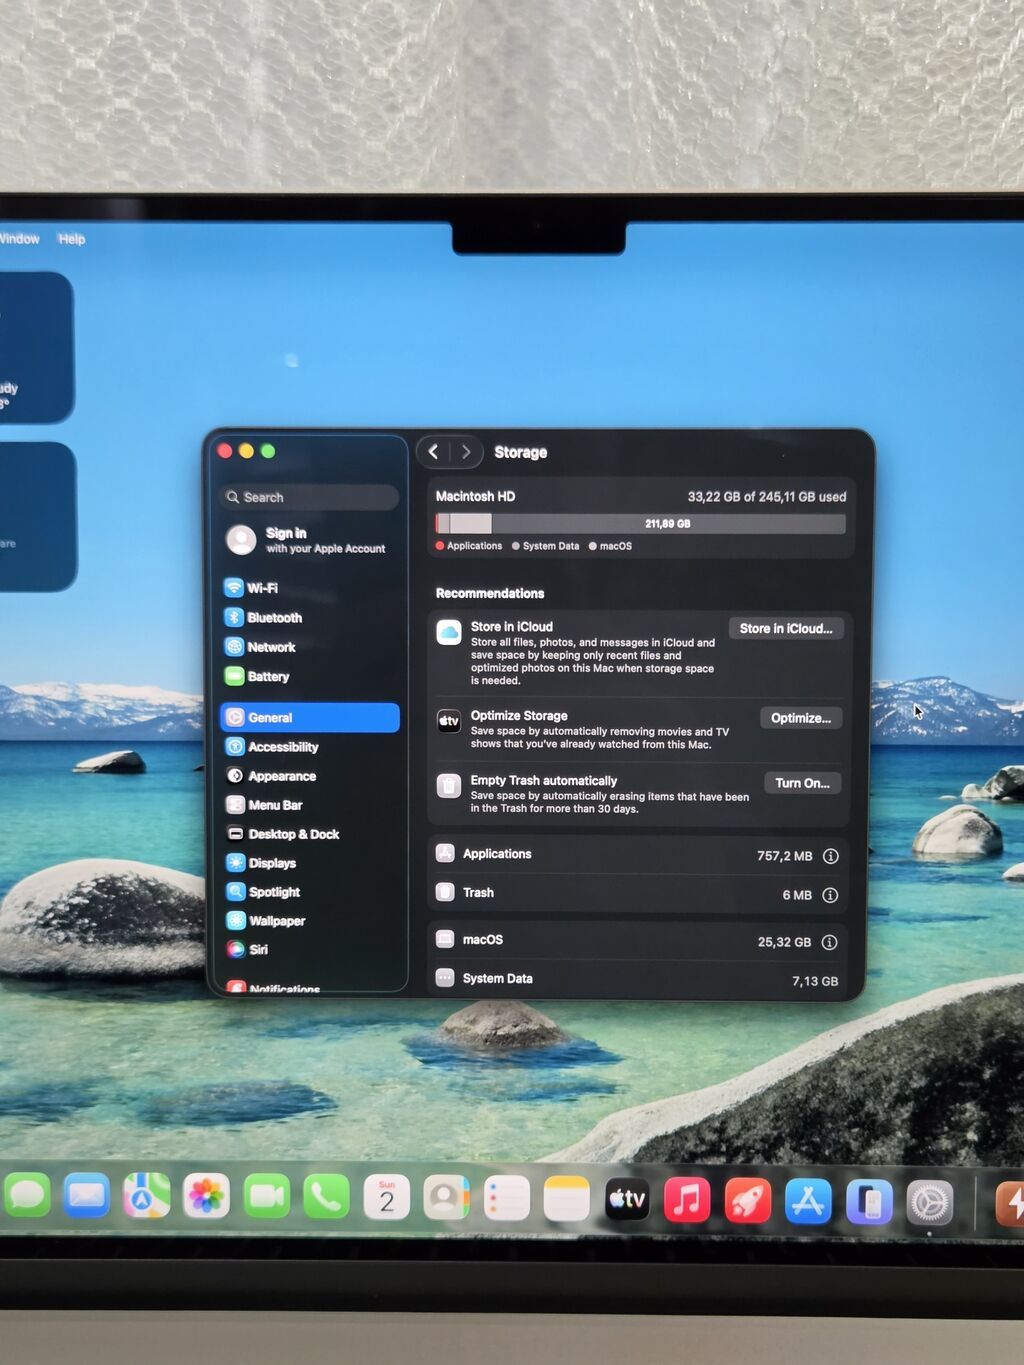The image size is (1024, 1365).
Task: Launch FaceTime from the Dock
Action: coord(266,1196)
